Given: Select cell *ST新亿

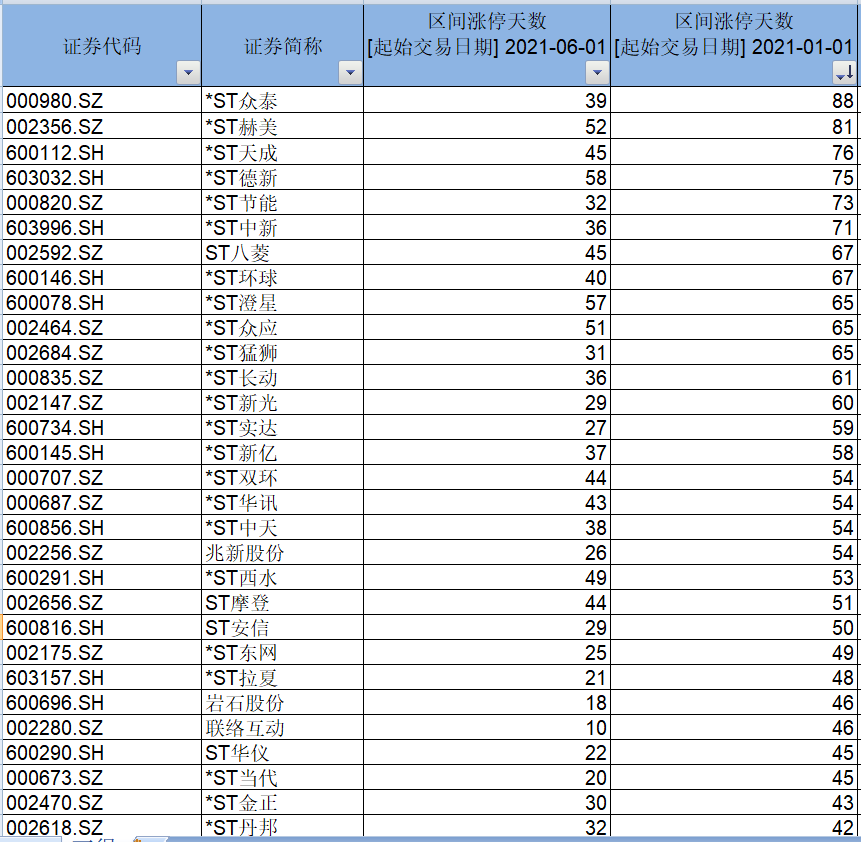Looking at the screenshot, I should pyautogui.click(x=283, y=452).
